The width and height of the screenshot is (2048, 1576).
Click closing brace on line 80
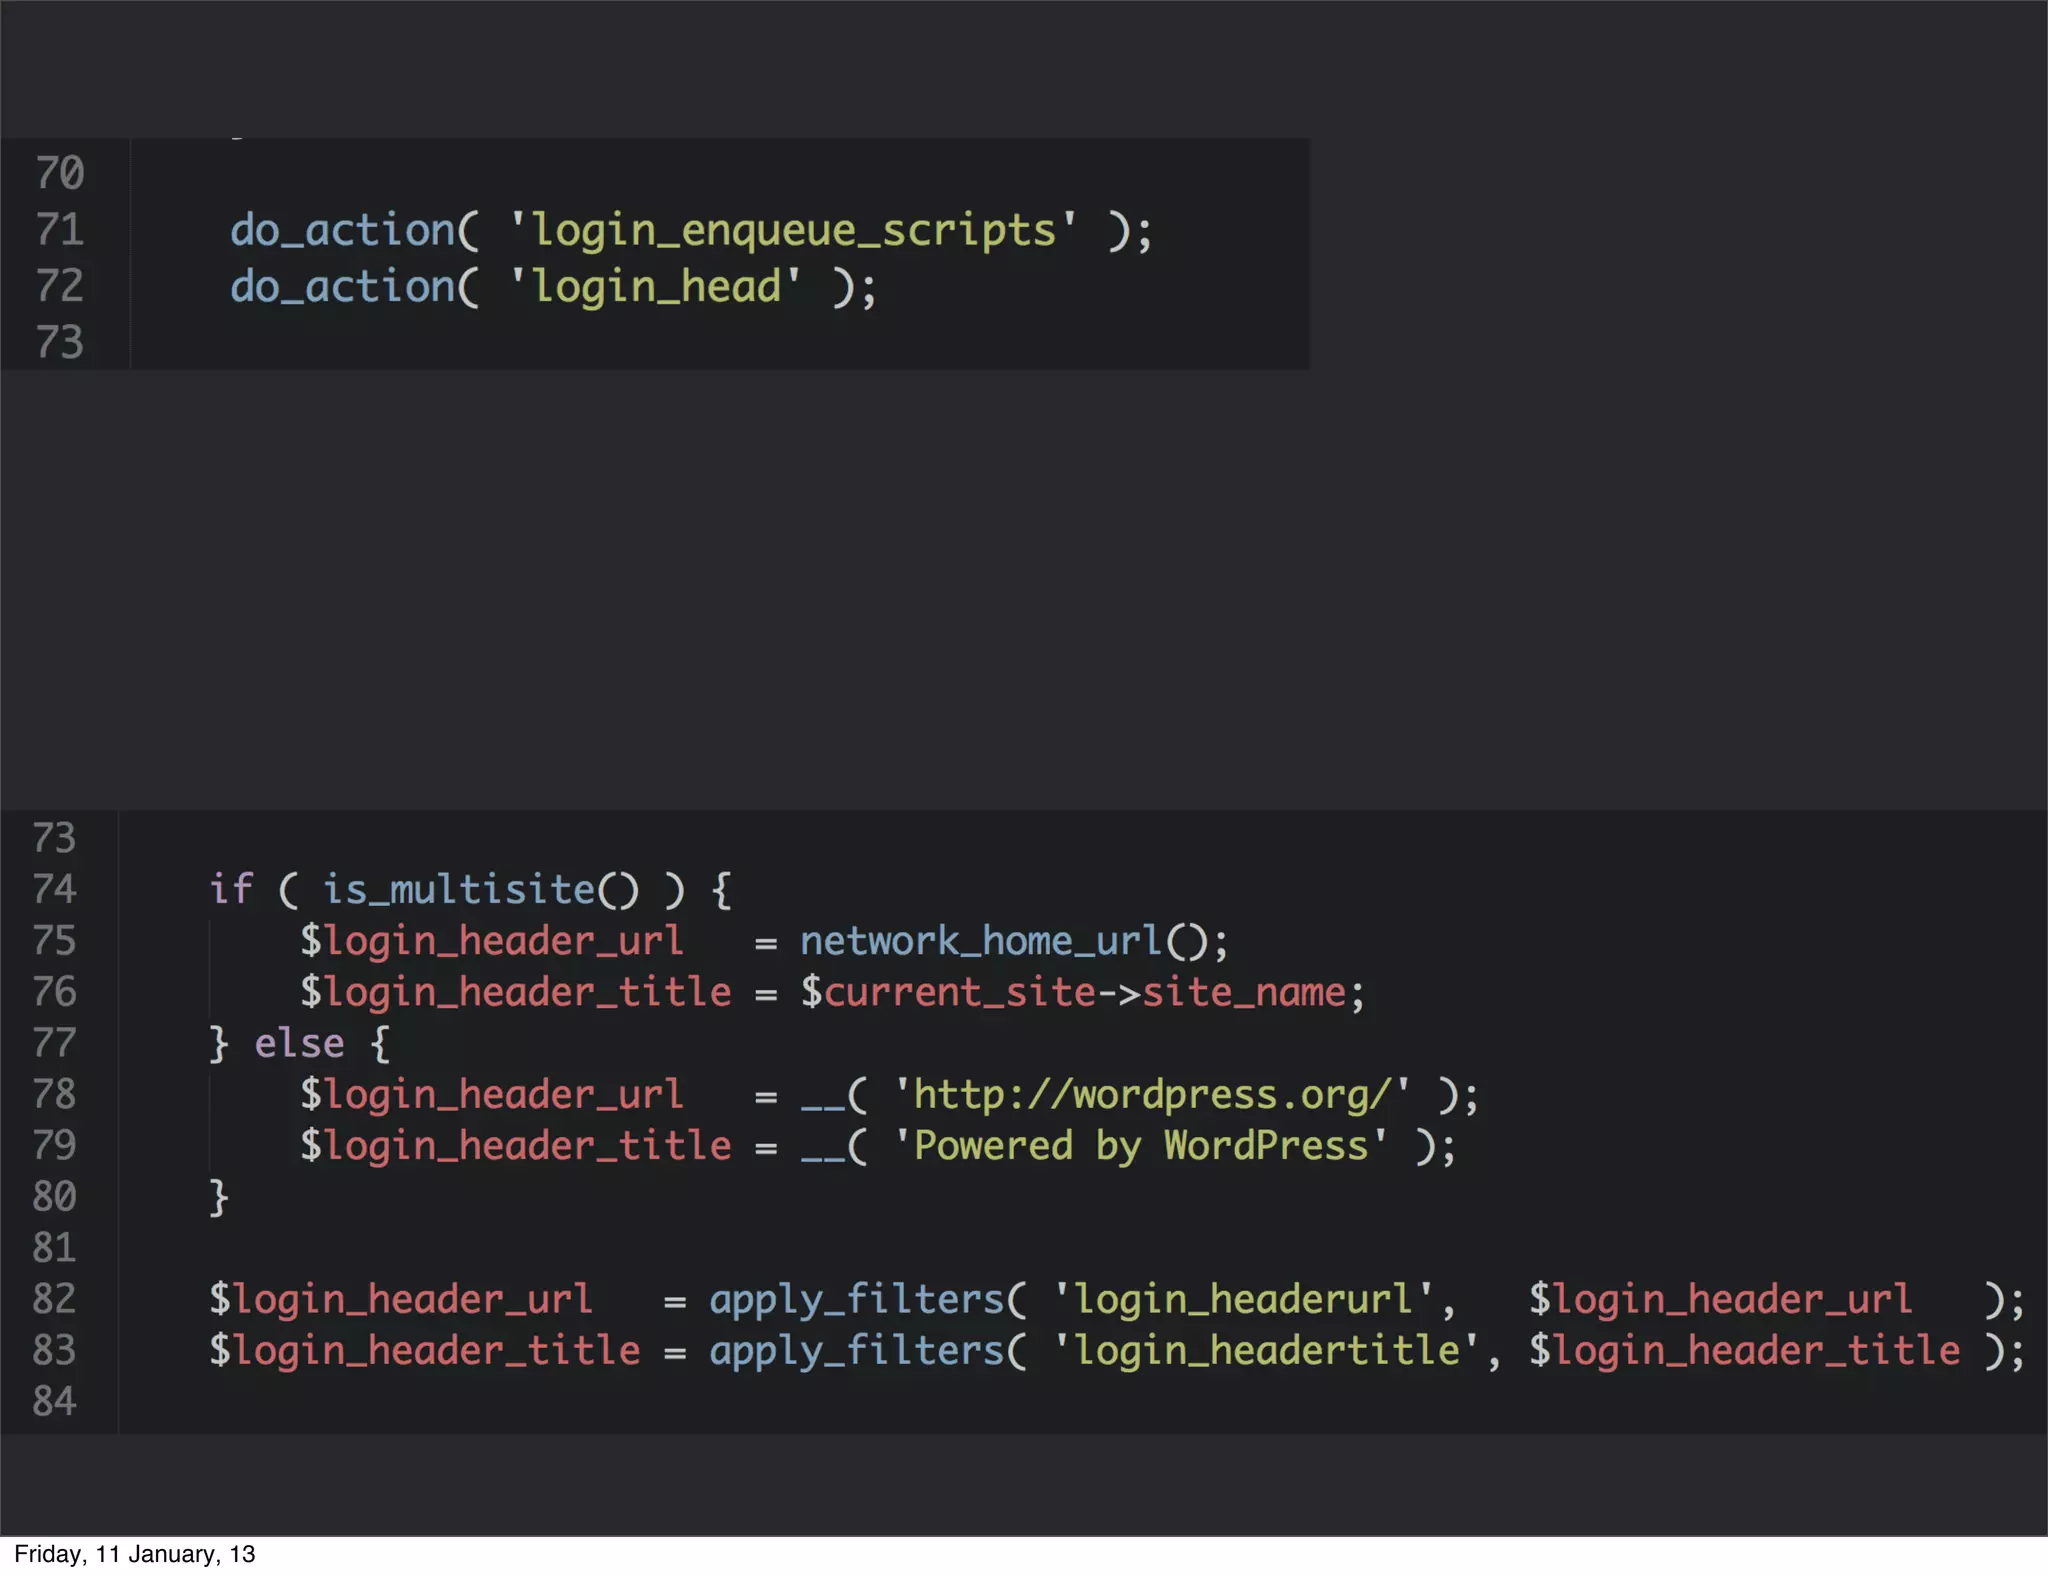coord(218,1197)
